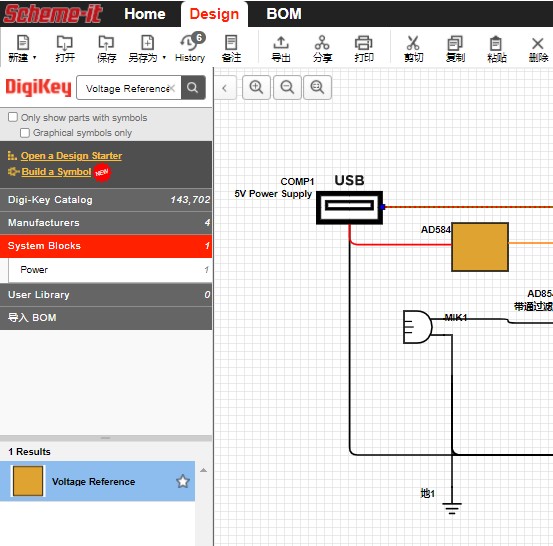Switch to the Design tab

(x=214, y=14)
